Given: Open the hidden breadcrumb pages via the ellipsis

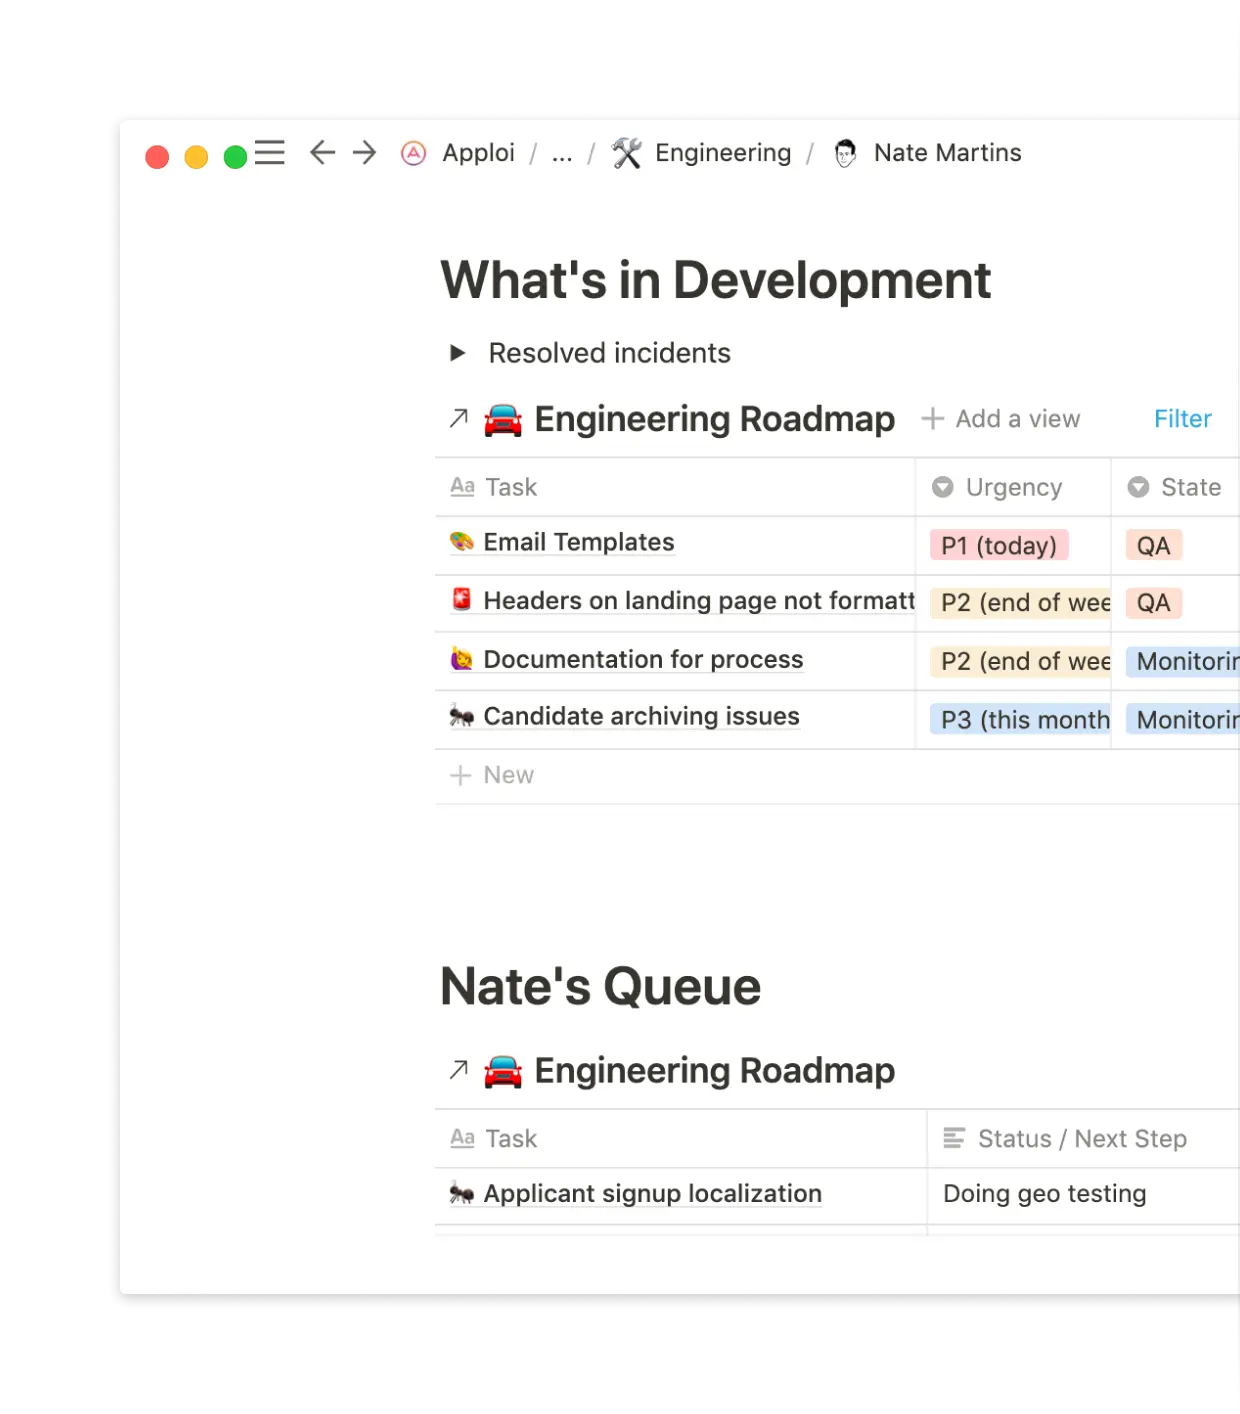Looking at the screenshot, I should 561,153.
